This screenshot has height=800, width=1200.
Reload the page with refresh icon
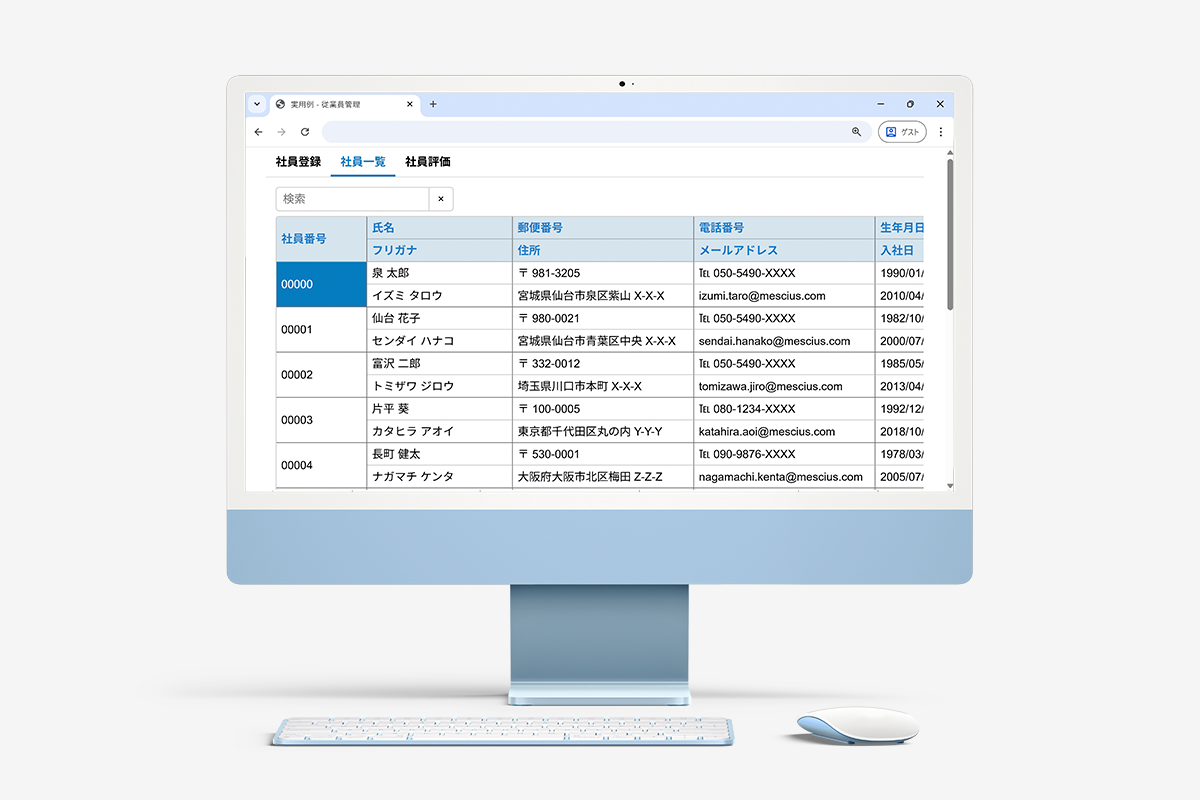pos(305,132)
